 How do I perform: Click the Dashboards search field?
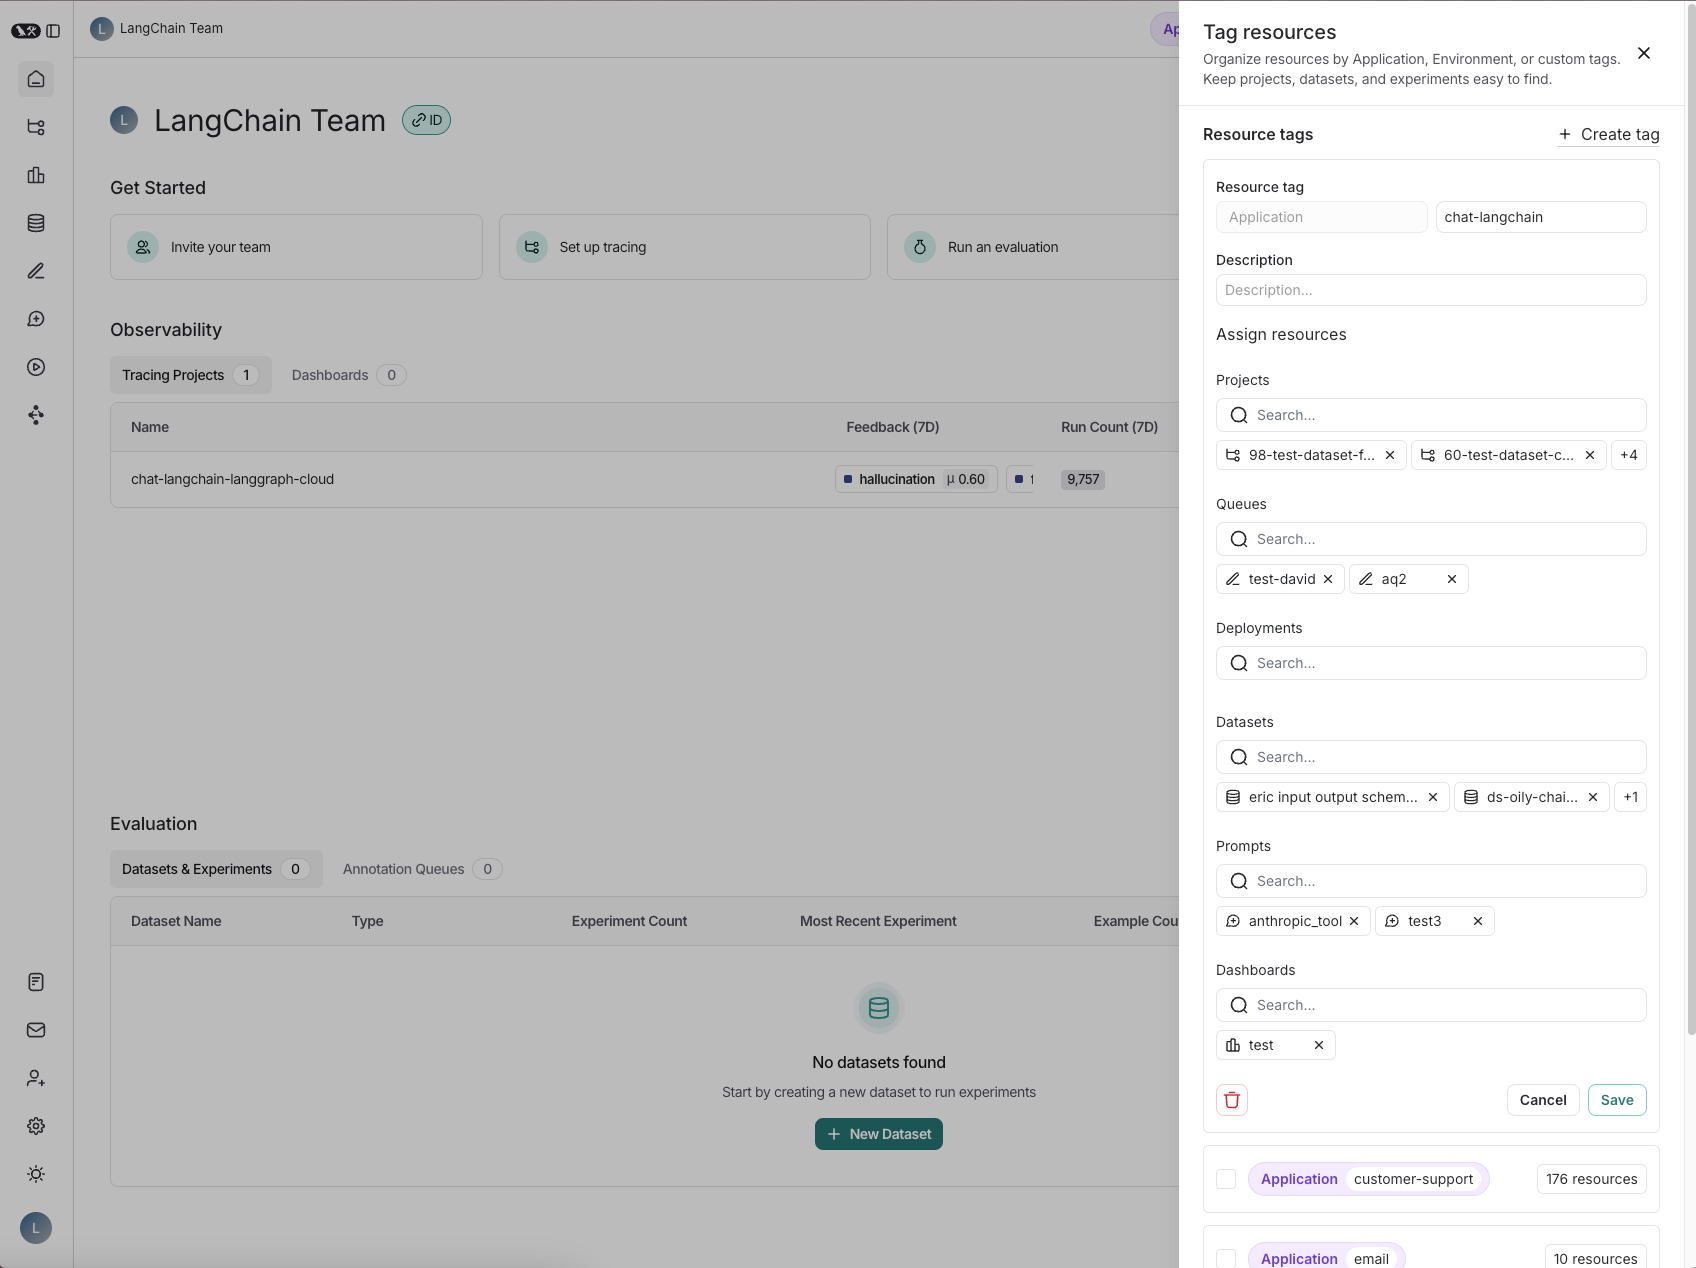pos(1431,1005)
